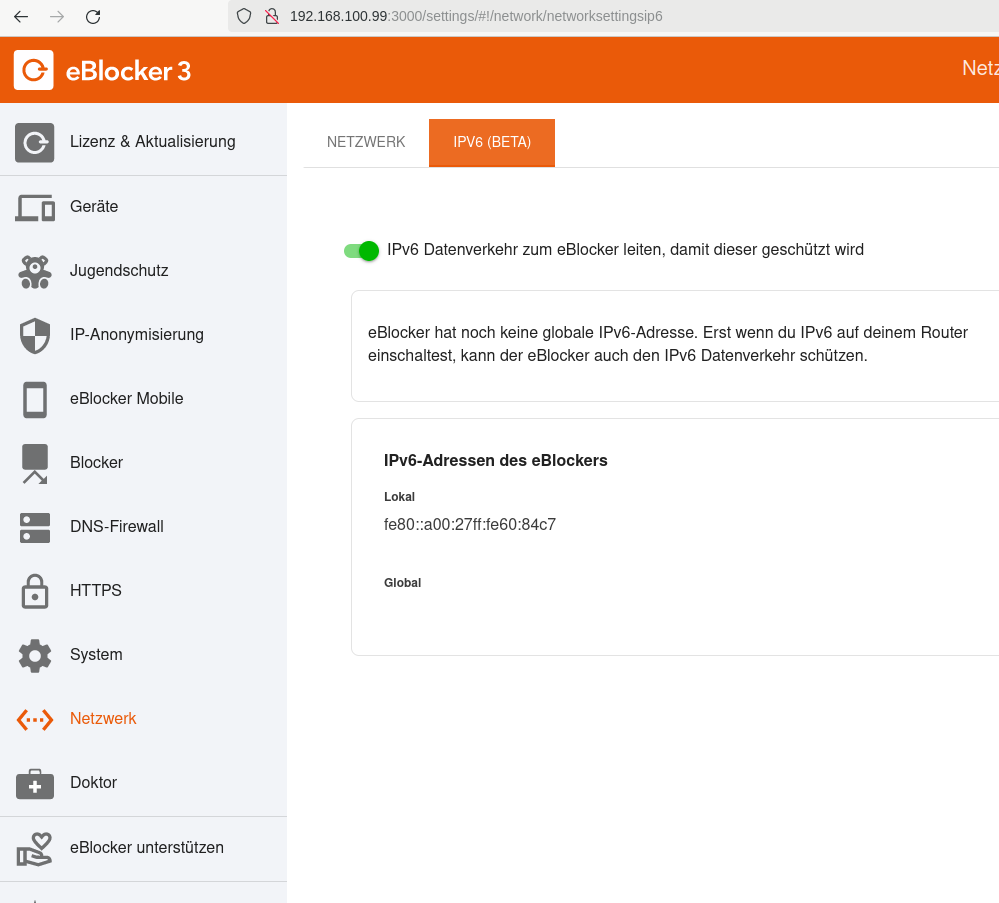Open IP-Anonymisierung shield icon
Image resolution: width=999 pixels, height=903 pixels.
pos(34,335)
